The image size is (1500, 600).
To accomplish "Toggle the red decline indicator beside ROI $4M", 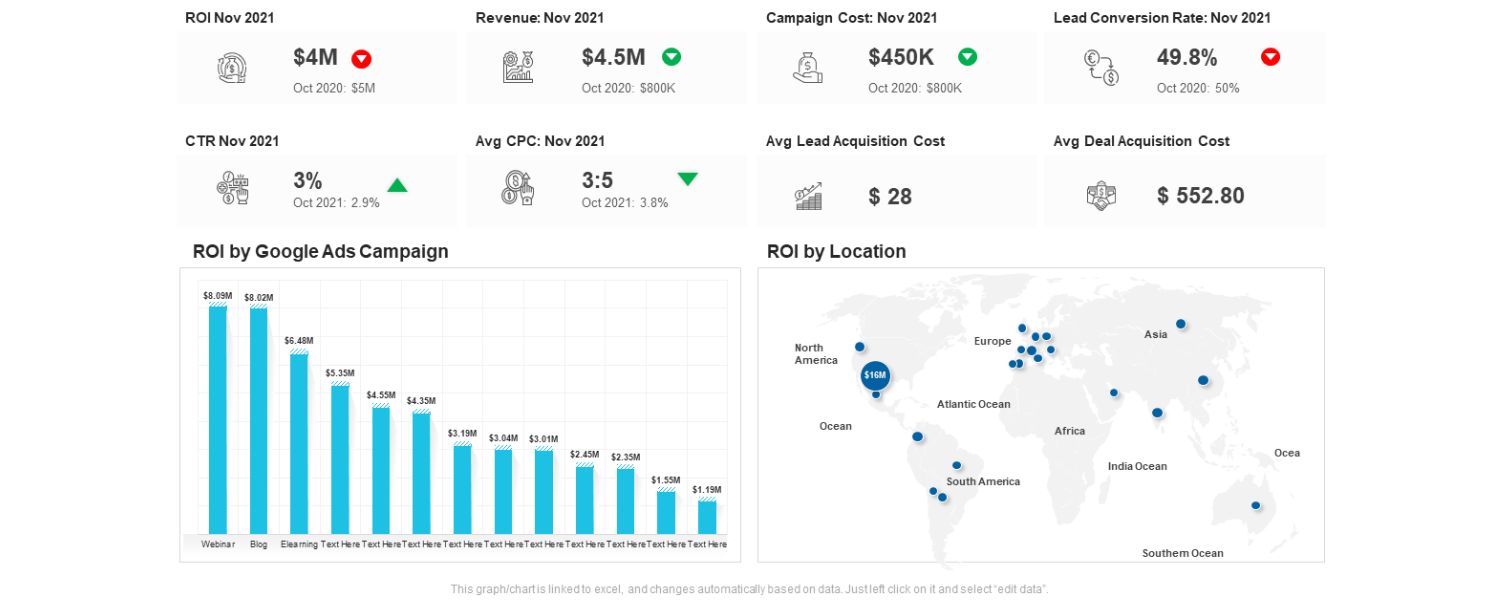I will [x=361, y=59].
